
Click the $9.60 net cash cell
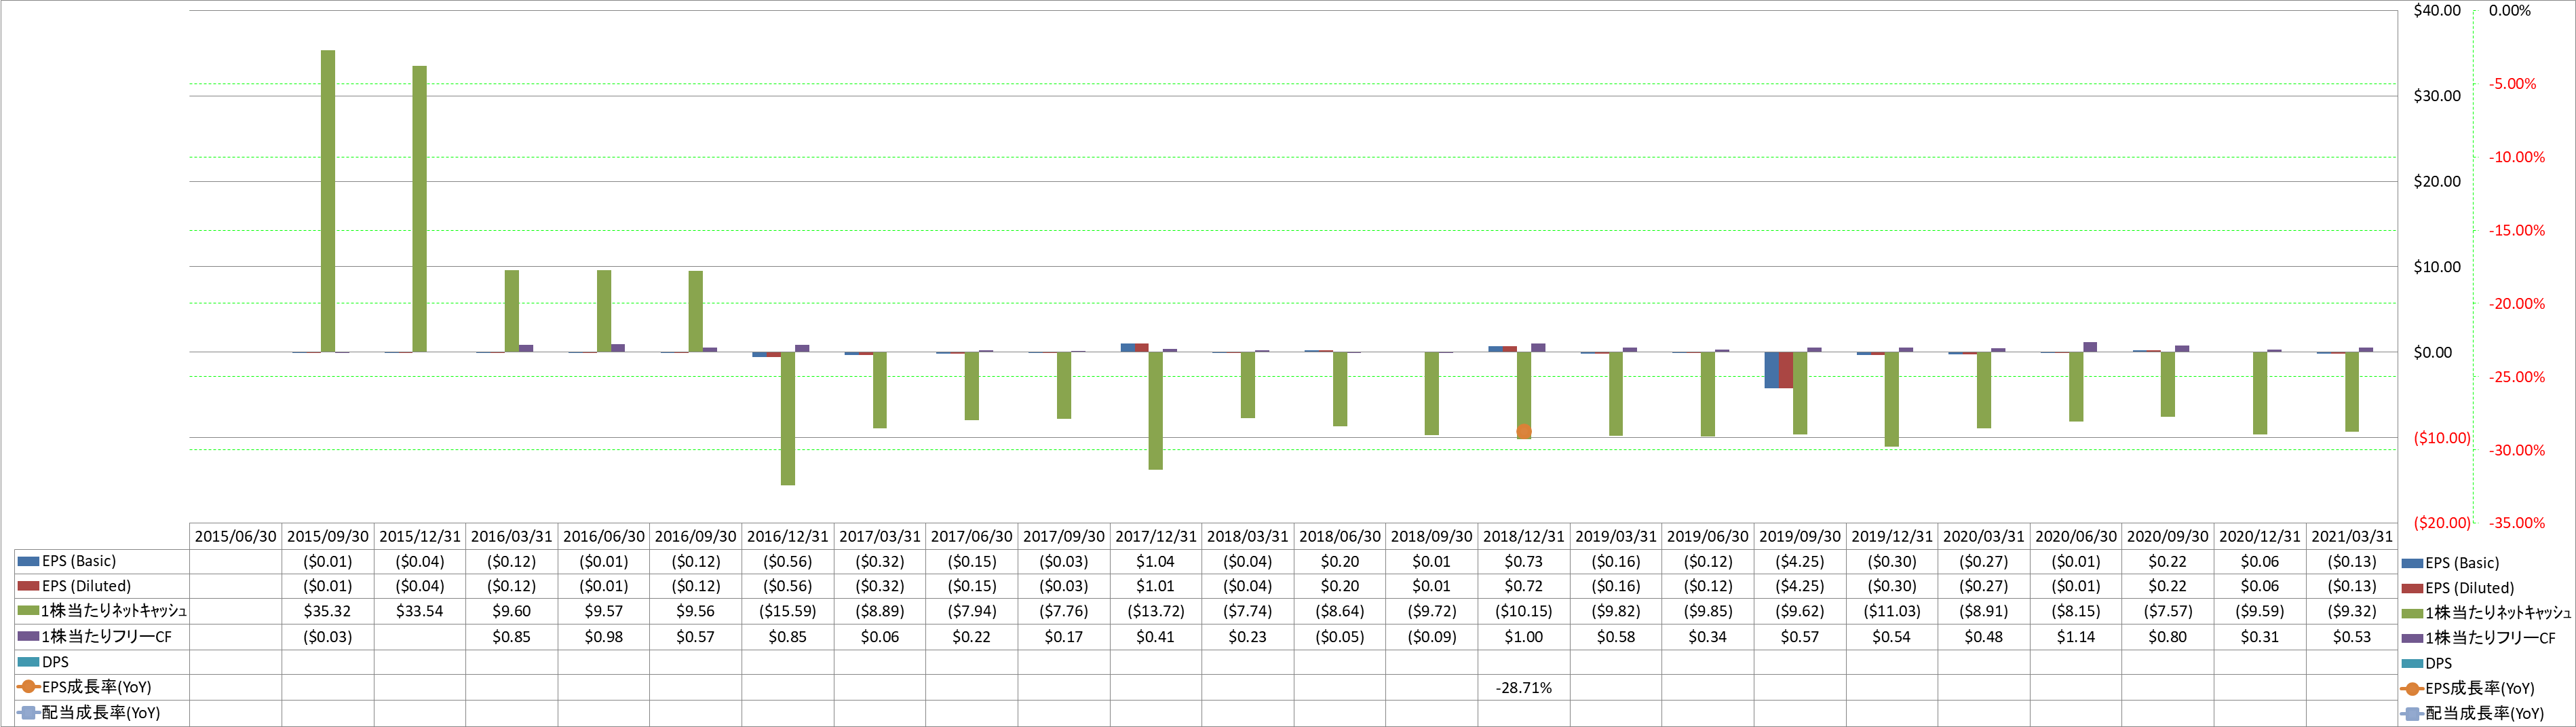point(512,611)
